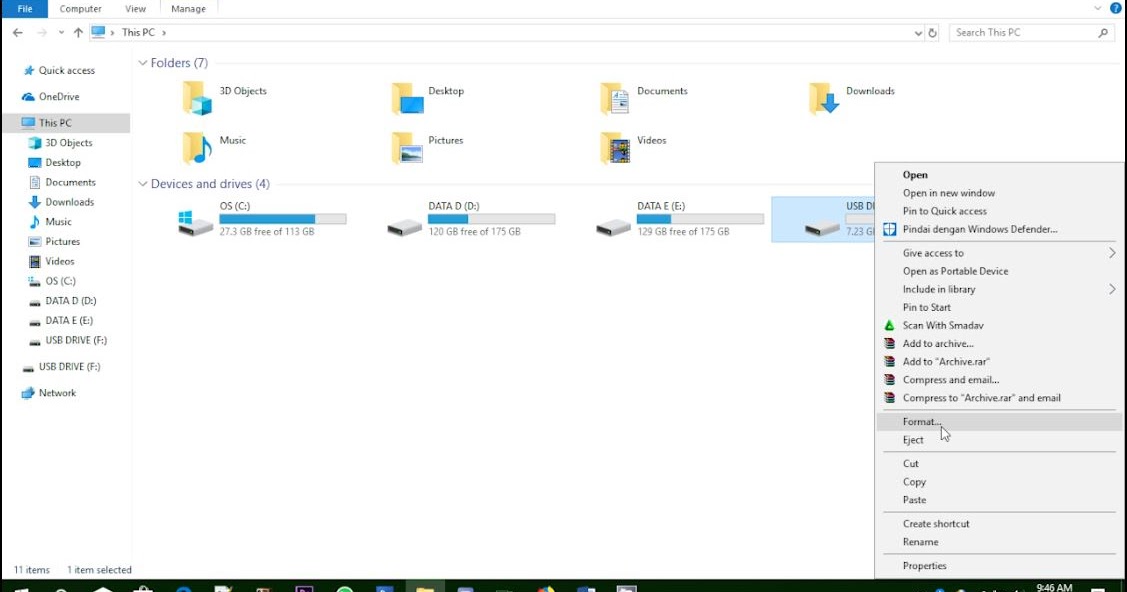
Task: Collapse the Folders (7) section
Action: tap(143, 62)
